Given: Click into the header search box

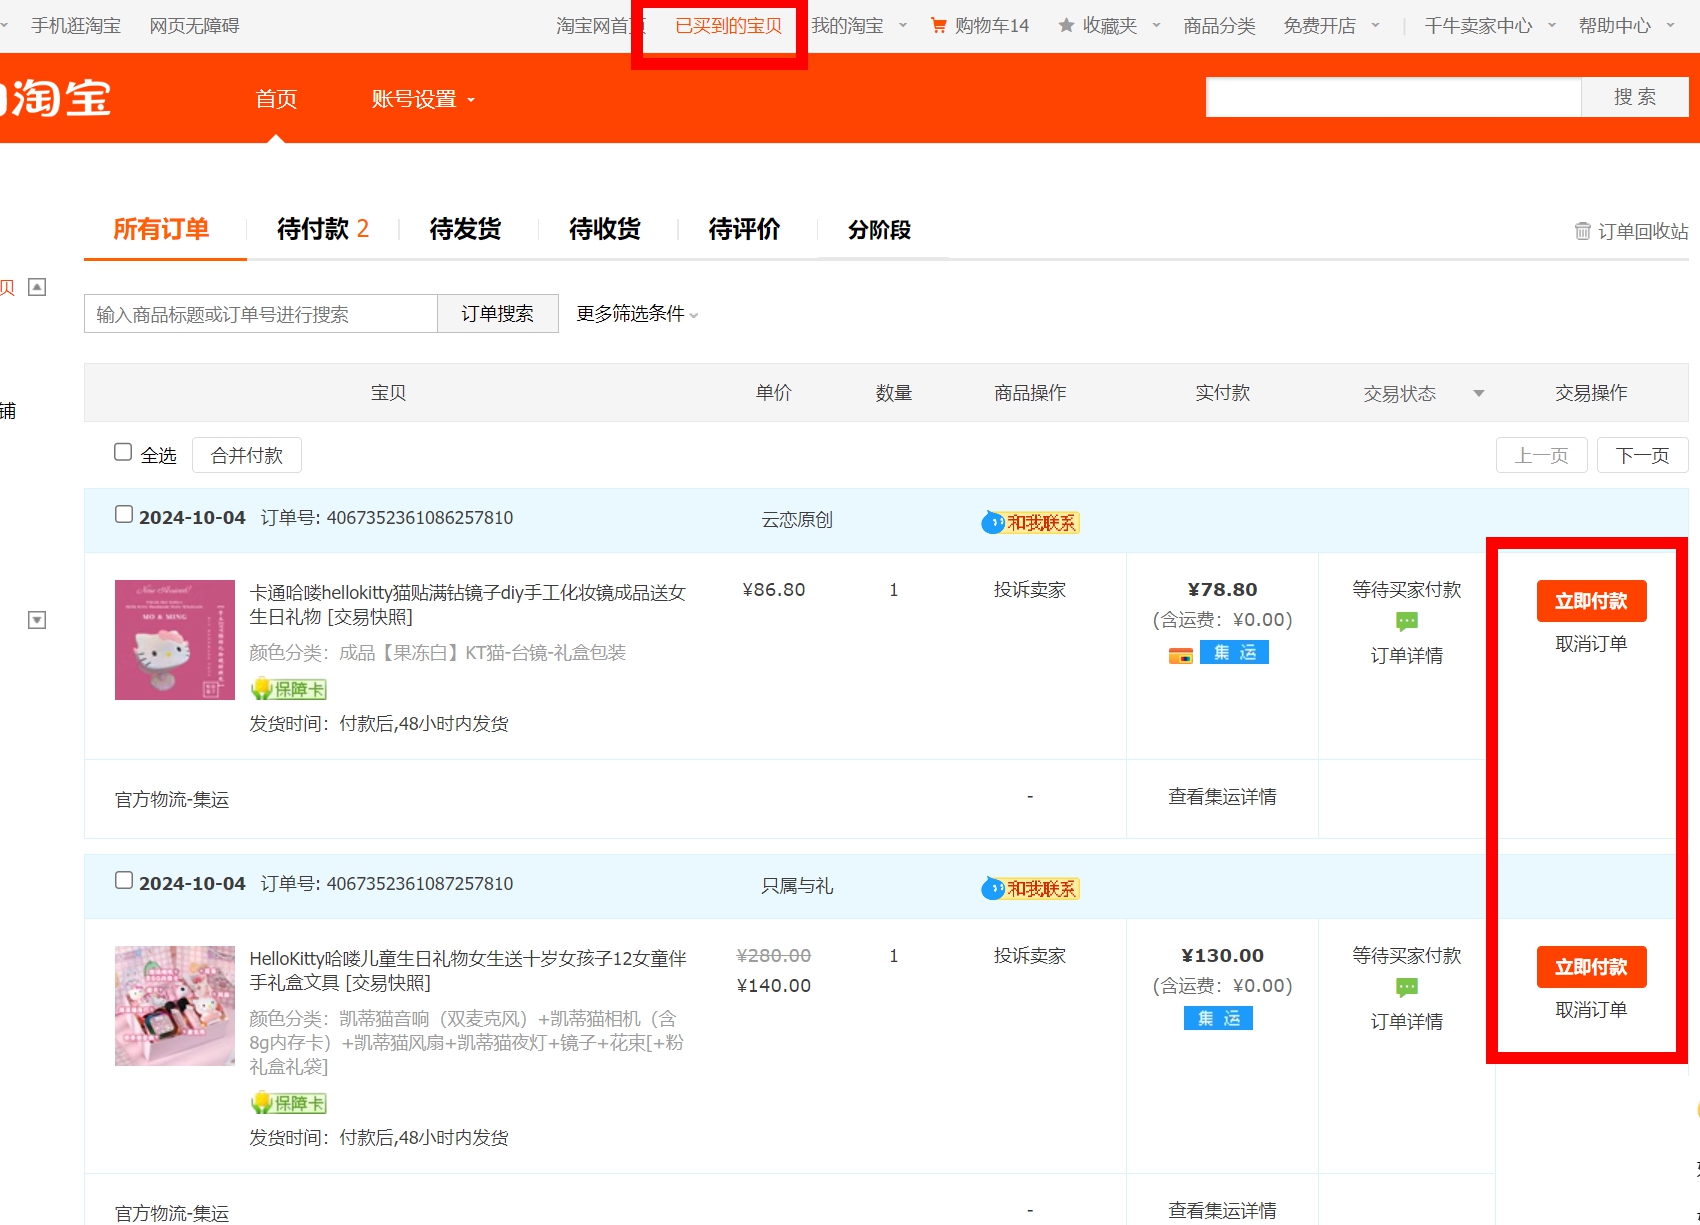Looking at the screenshot, I should (x=1393, y=97).
